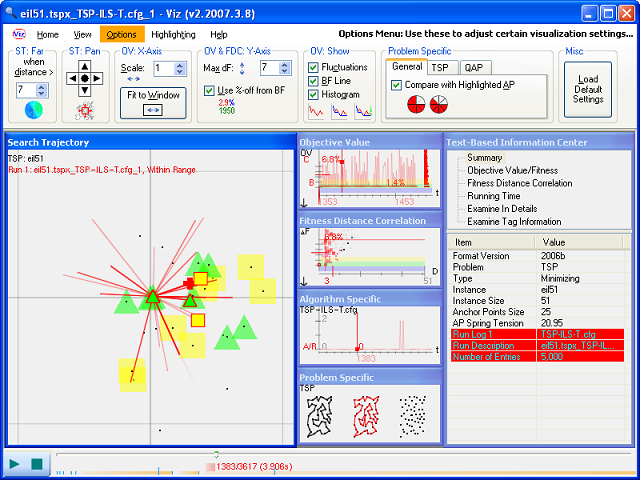
Task: Click the red fluctuations line chart icon
Action: click(316, 111)
